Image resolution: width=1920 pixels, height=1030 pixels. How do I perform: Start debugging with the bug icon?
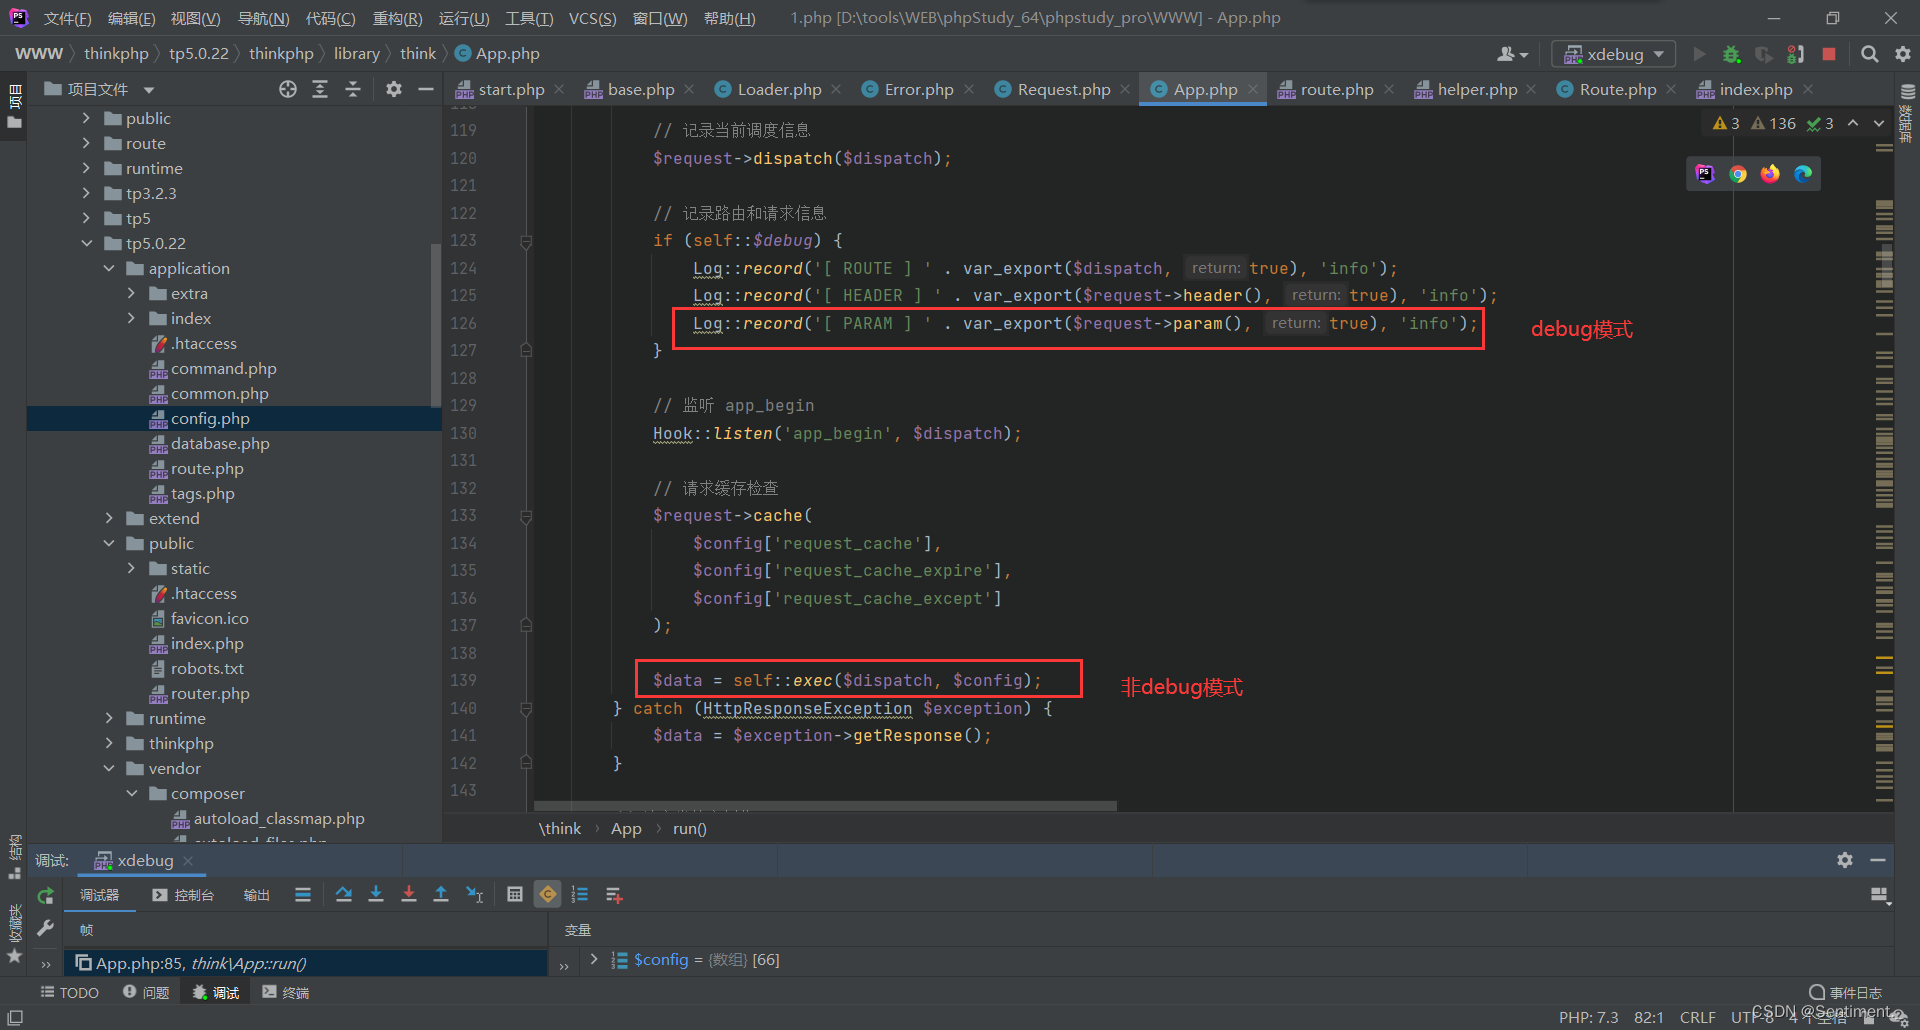pos(1732,54)
